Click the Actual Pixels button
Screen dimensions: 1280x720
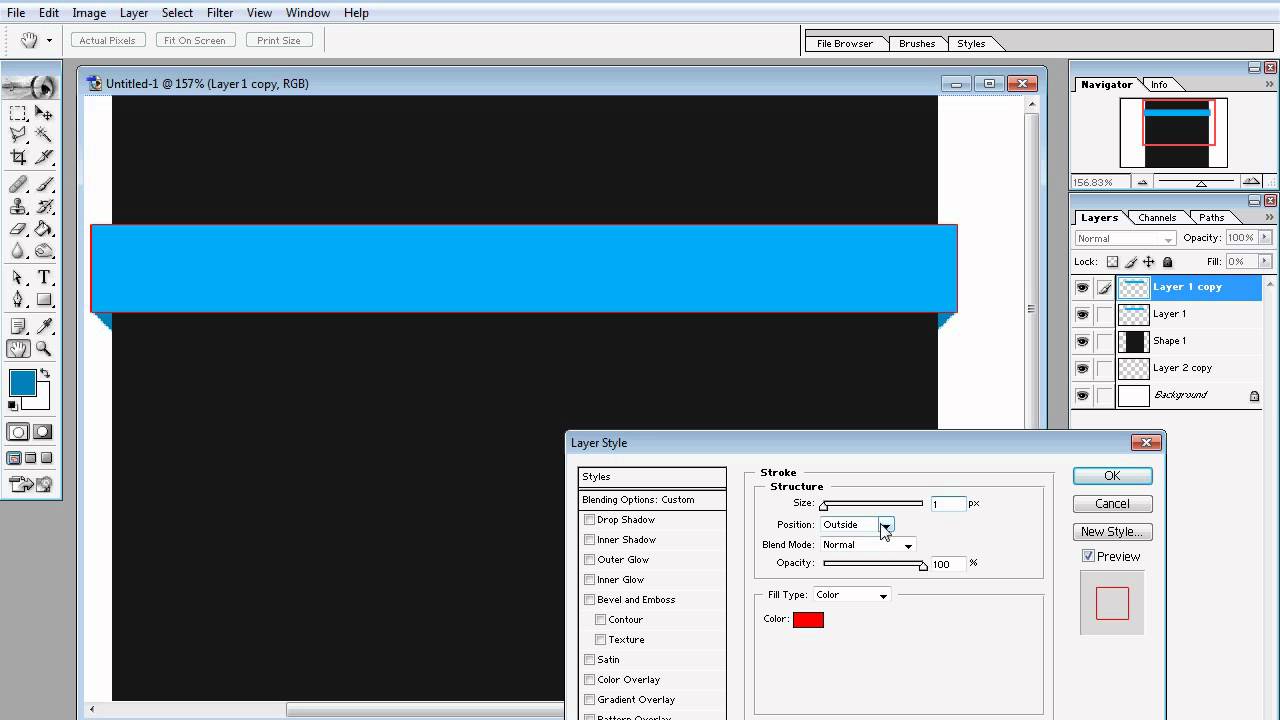tap(108, 40)
